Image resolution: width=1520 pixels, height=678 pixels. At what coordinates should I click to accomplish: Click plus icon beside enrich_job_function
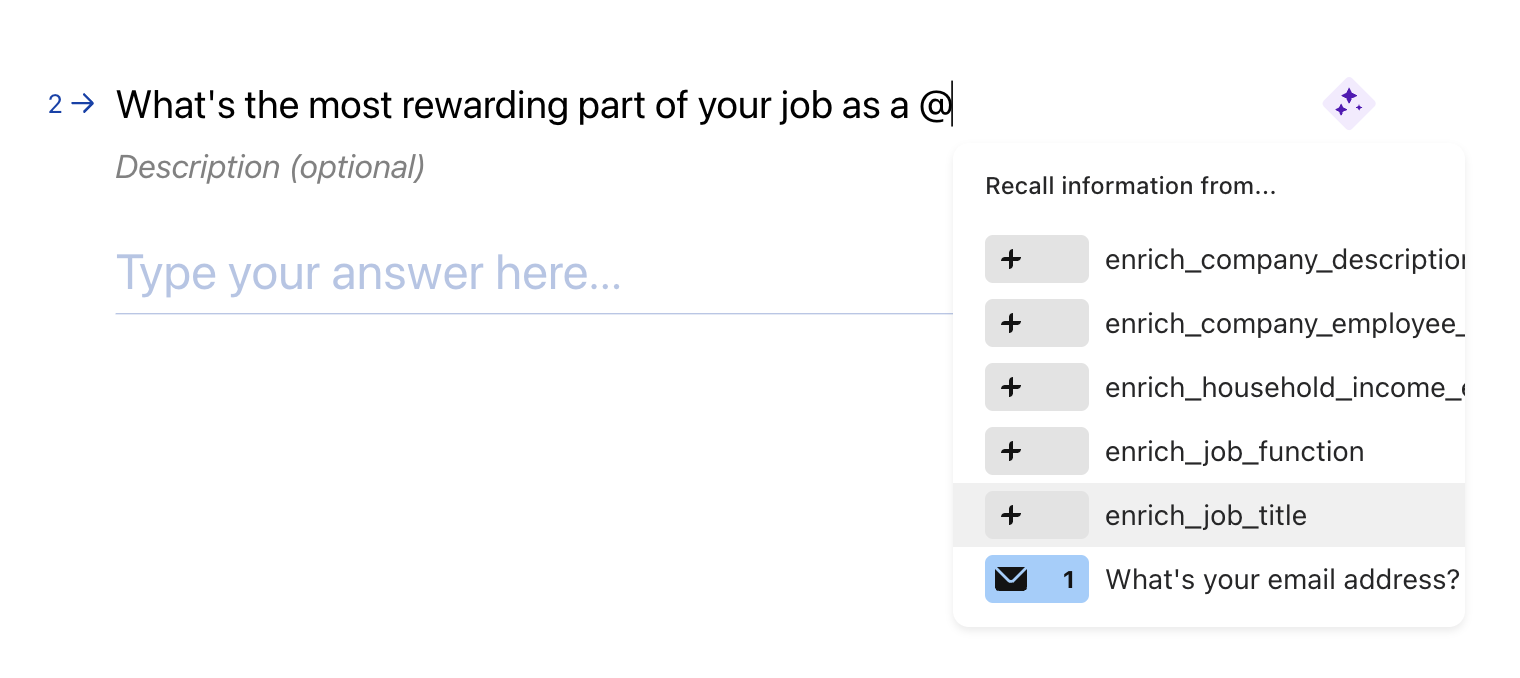tap(1011, 451)
